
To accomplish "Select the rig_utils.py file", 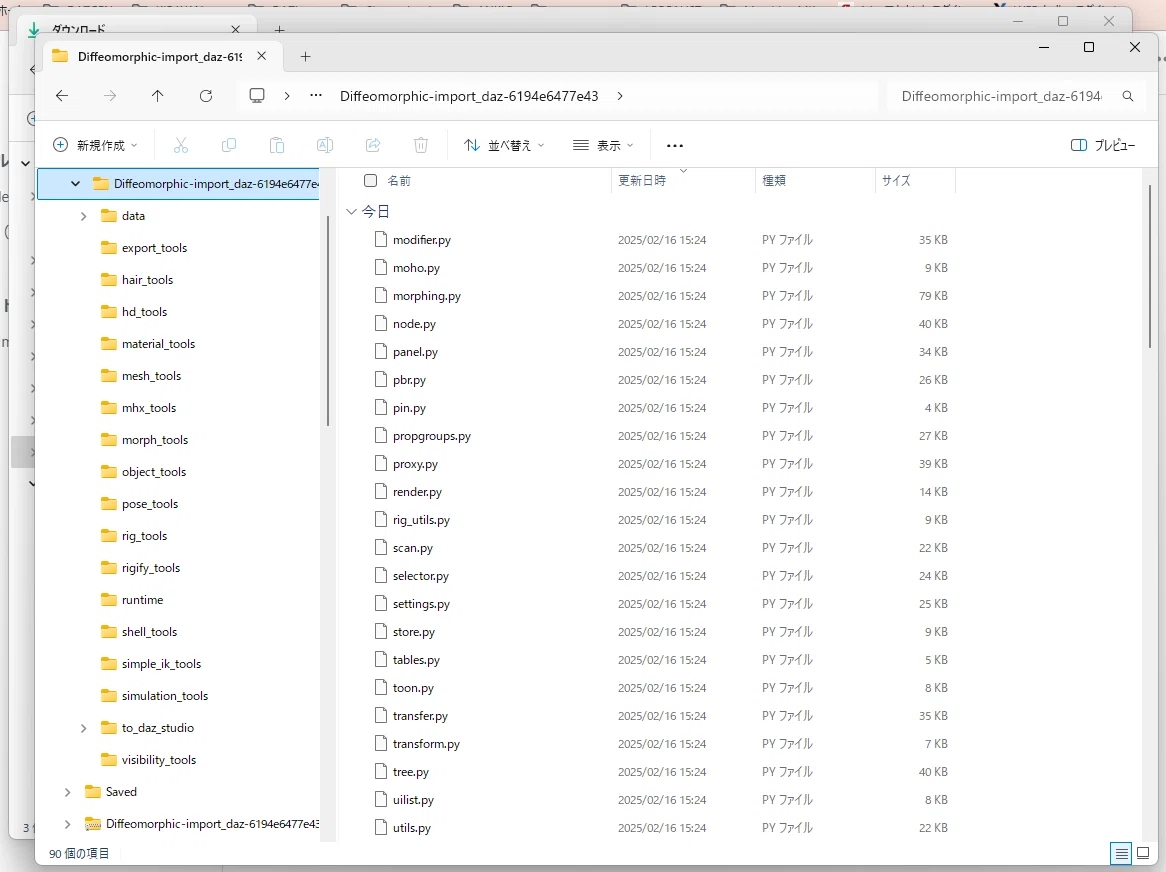I will (421, 520).
